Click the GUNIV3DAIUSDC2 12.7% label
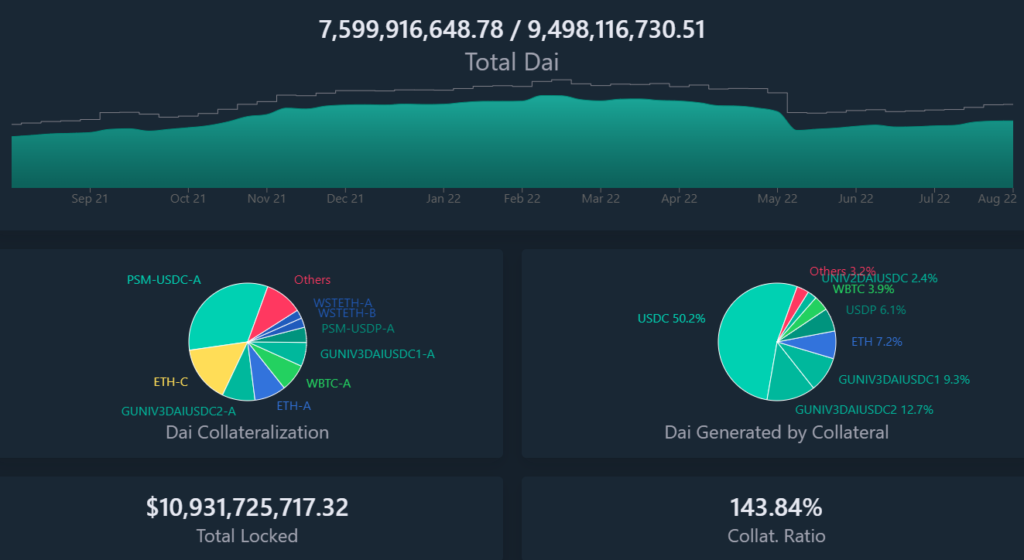Screen dimensions: 1024x560 pos(862,409)
